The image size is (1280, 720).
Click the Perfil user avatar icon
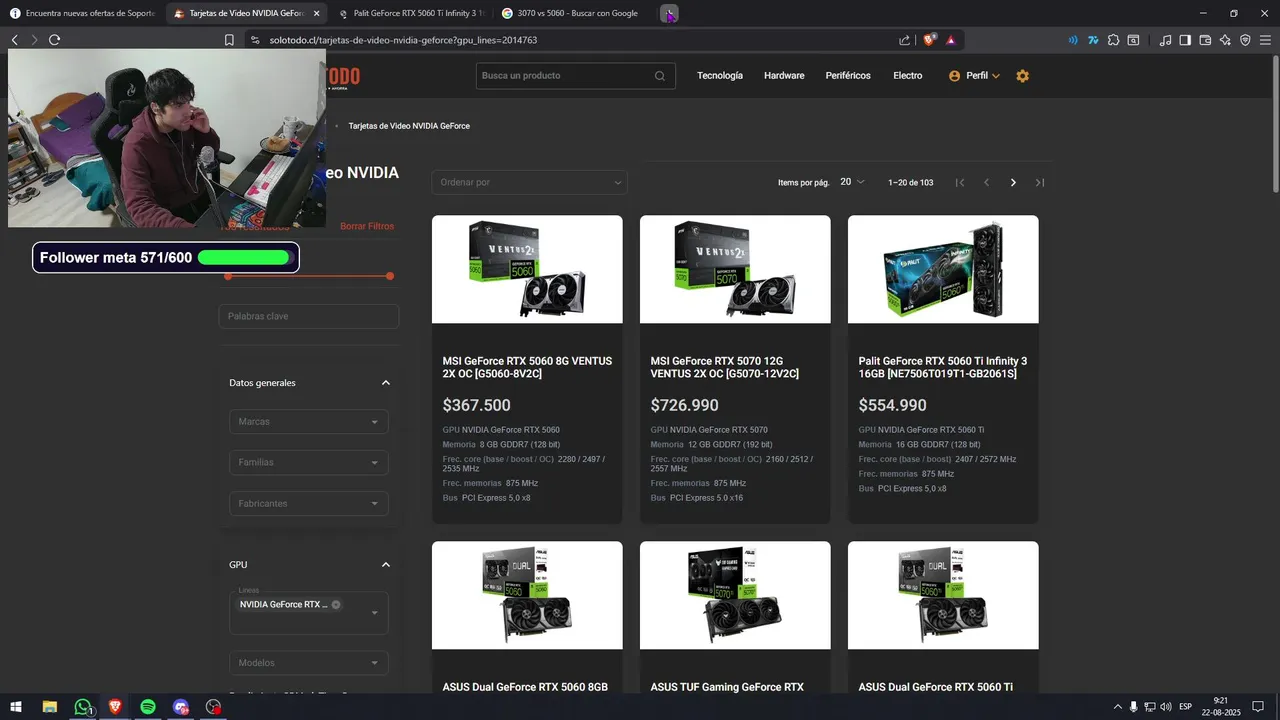954,76
